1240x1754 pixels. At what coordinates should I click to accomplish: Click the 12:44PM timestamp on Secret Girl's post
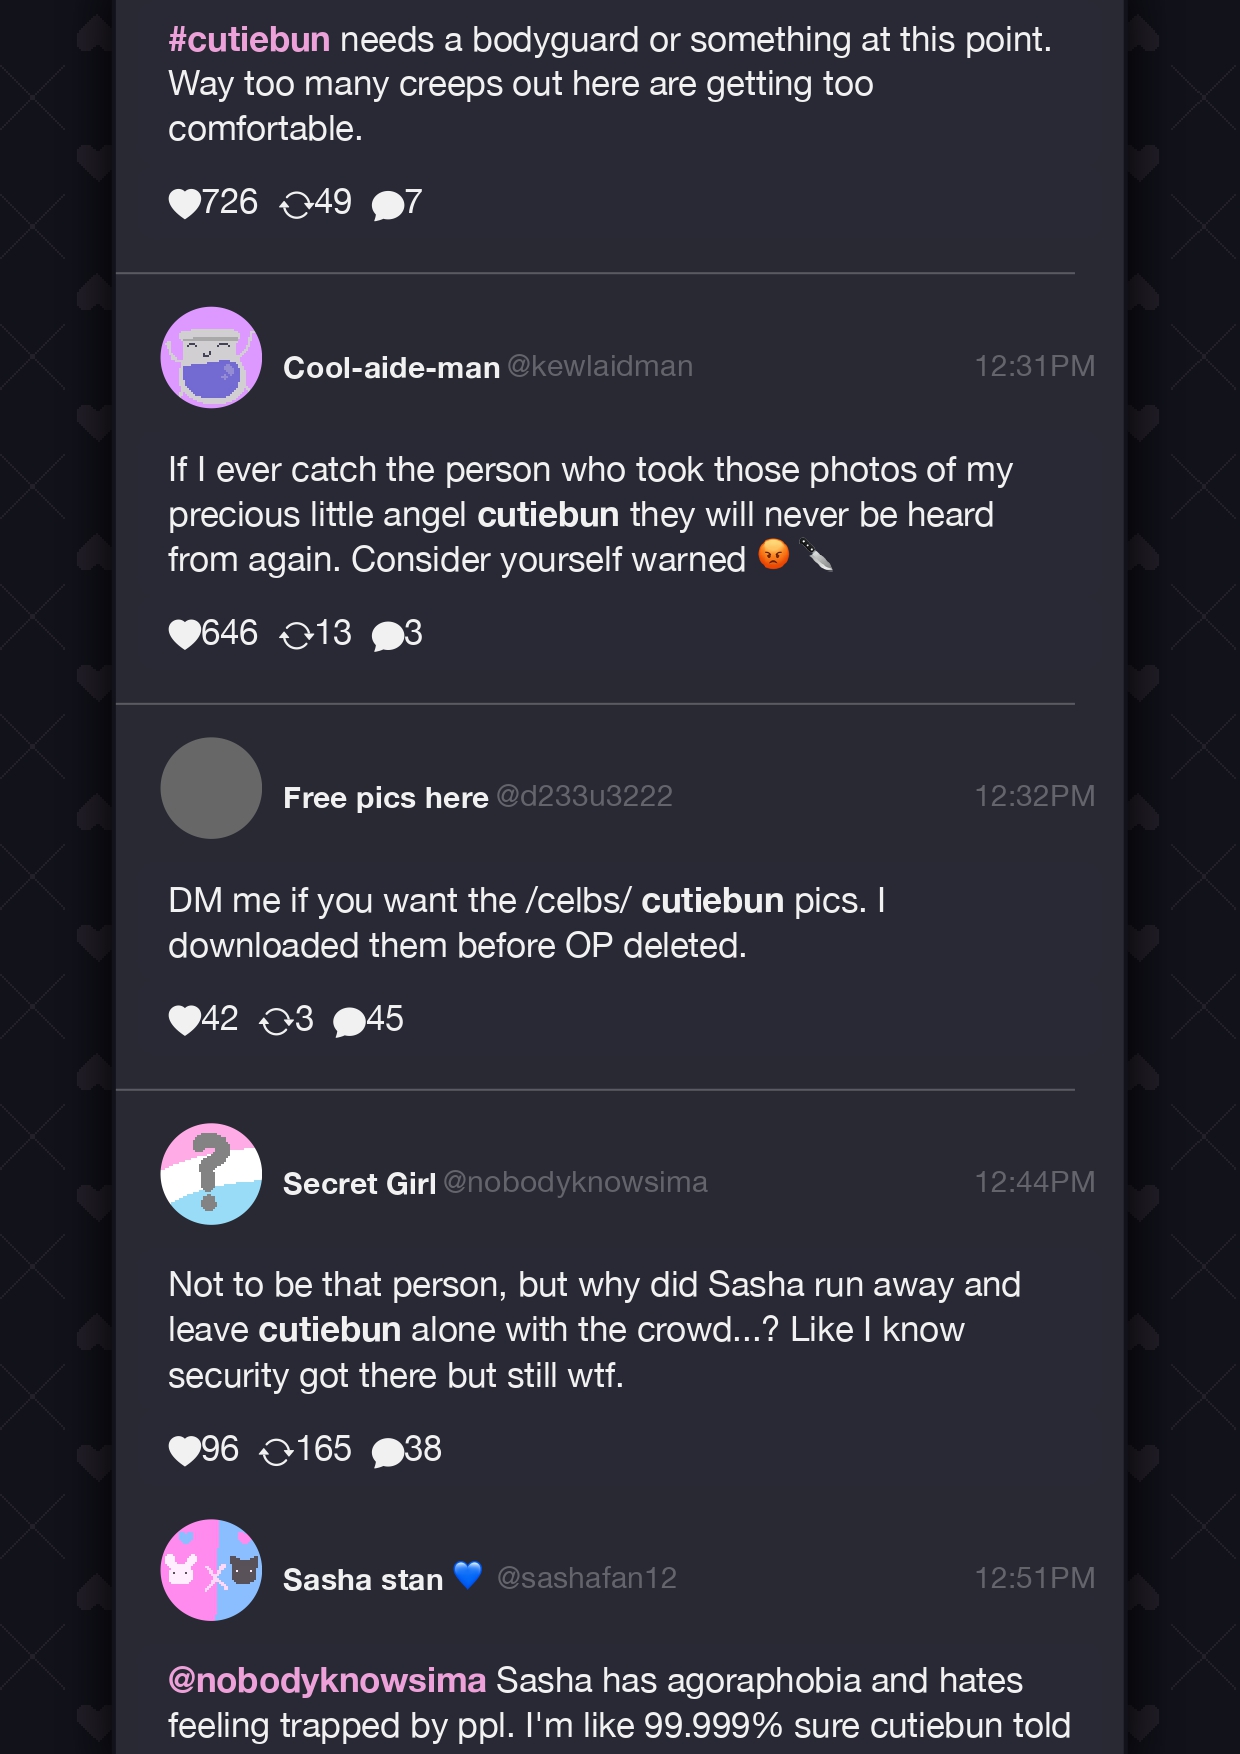[x=1035, y=1182]
